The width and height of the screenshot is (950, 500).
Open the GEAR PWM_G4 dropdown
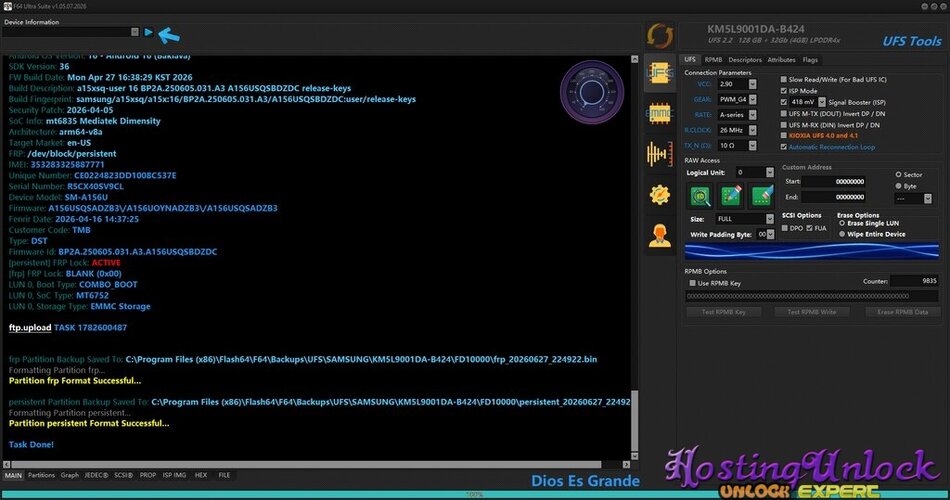coord(752,99)
